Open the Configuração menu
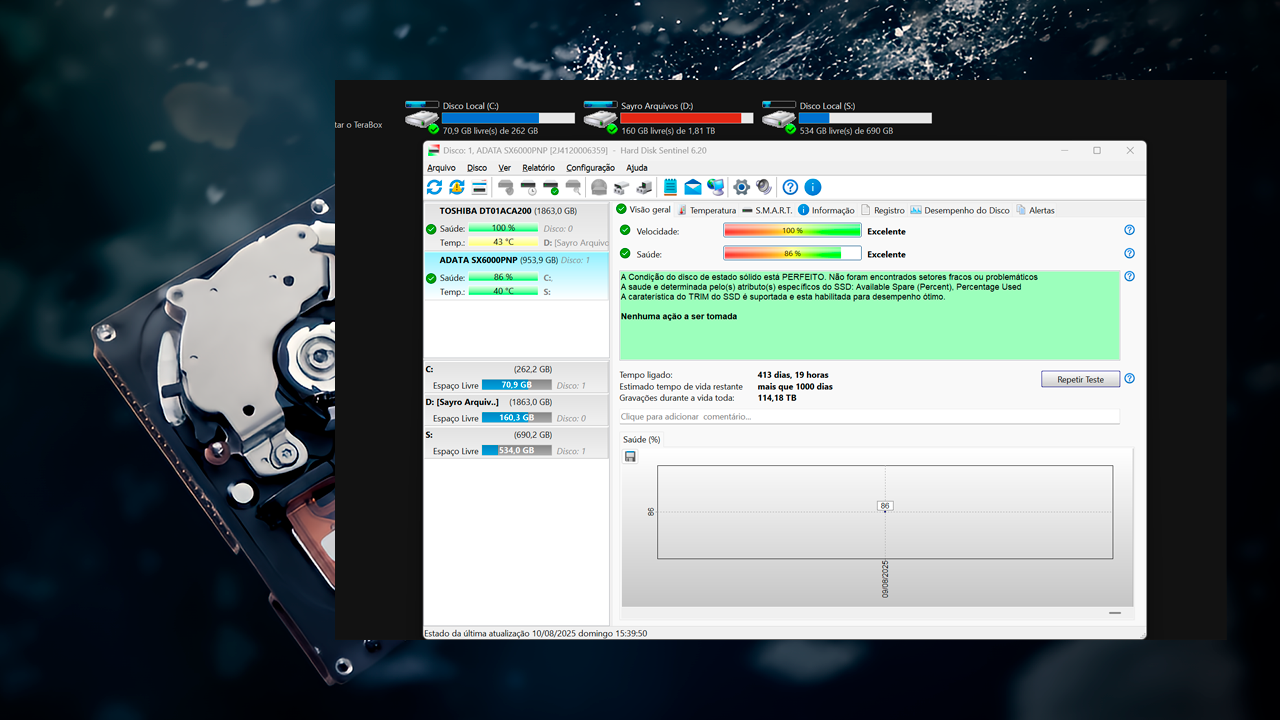The height and width of the screenshot is (720, 1280). (590, 168)
